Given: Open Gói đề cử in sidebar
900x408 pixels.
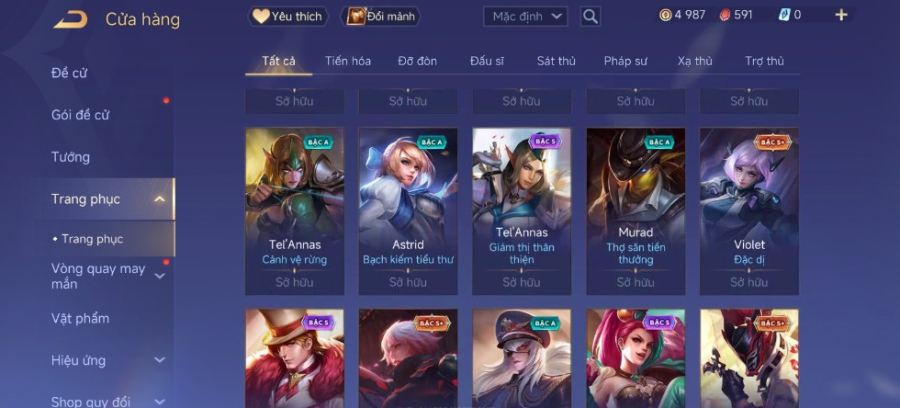Looking at the screenshot, I should point(80,115).
